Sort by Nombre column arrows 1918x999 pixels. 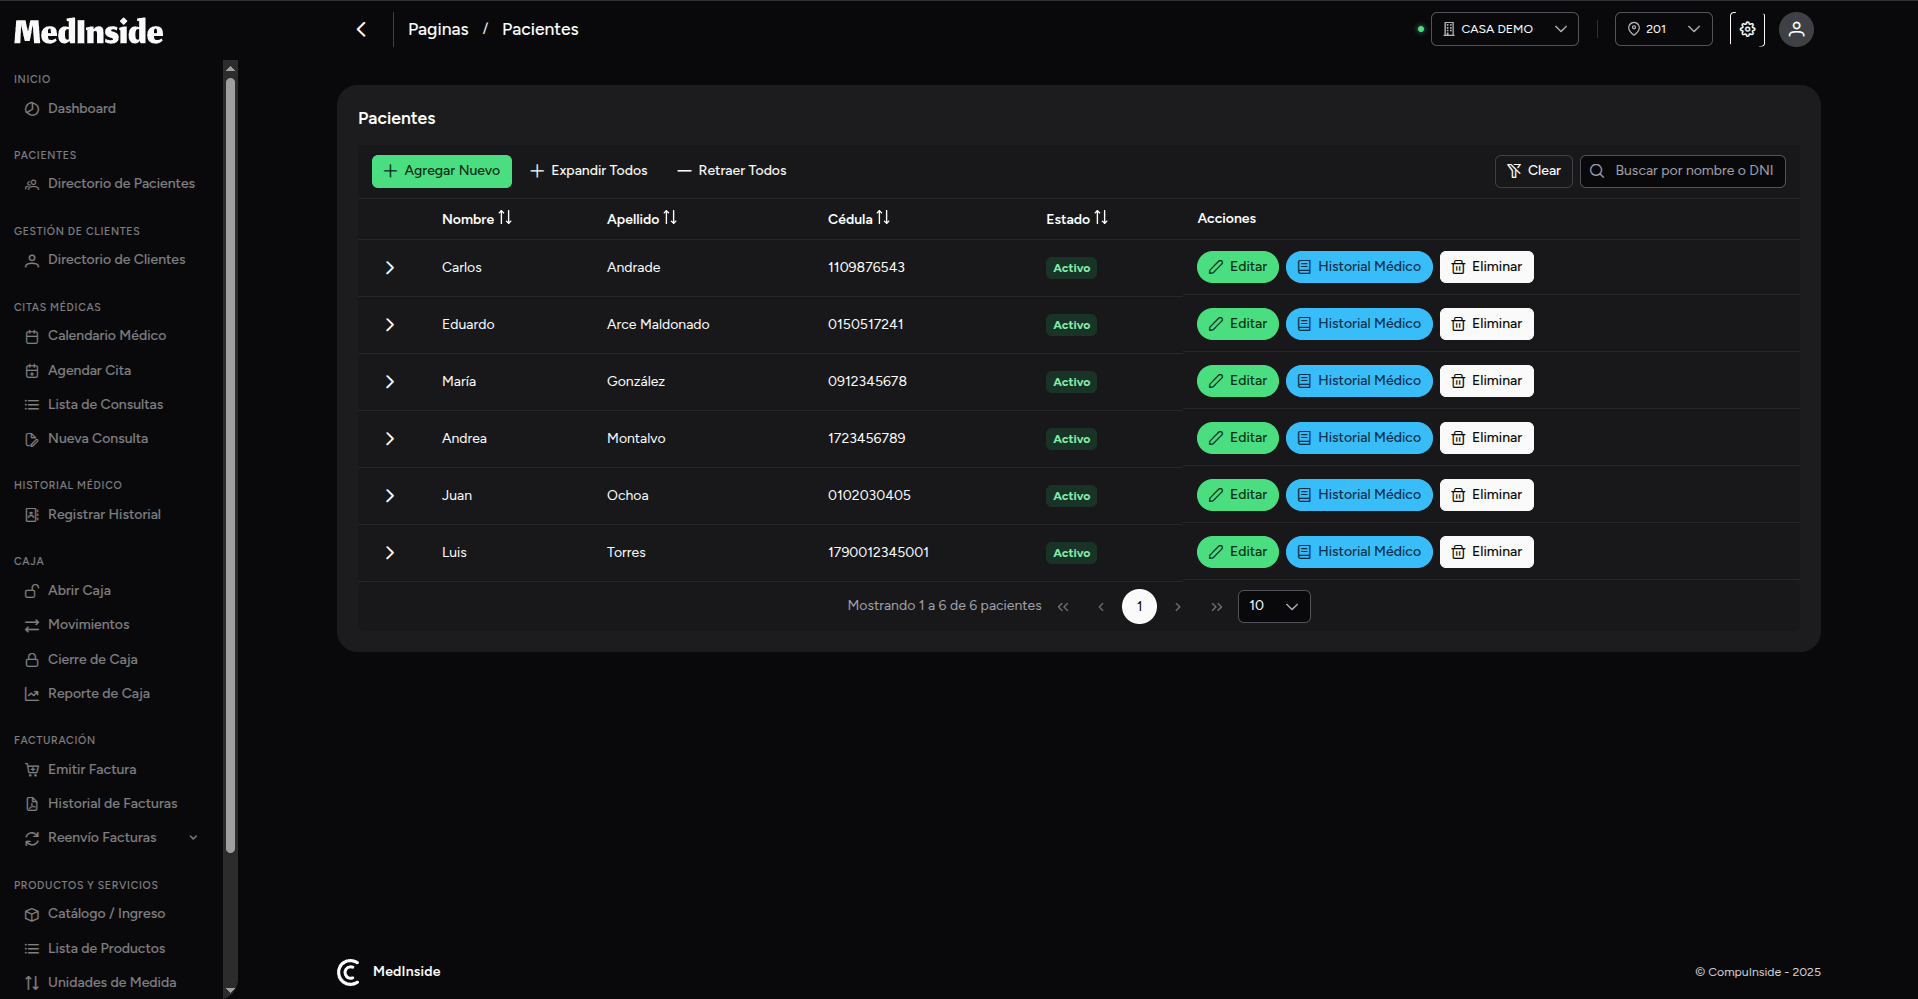(x=505, y=218)
